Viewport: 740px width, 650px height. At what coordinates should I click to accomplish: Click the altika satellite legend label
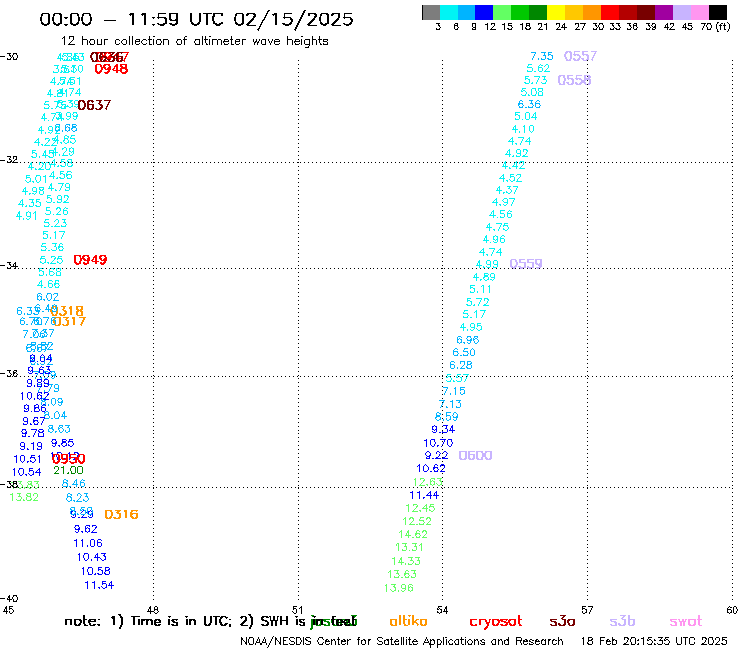coord(408,621)
